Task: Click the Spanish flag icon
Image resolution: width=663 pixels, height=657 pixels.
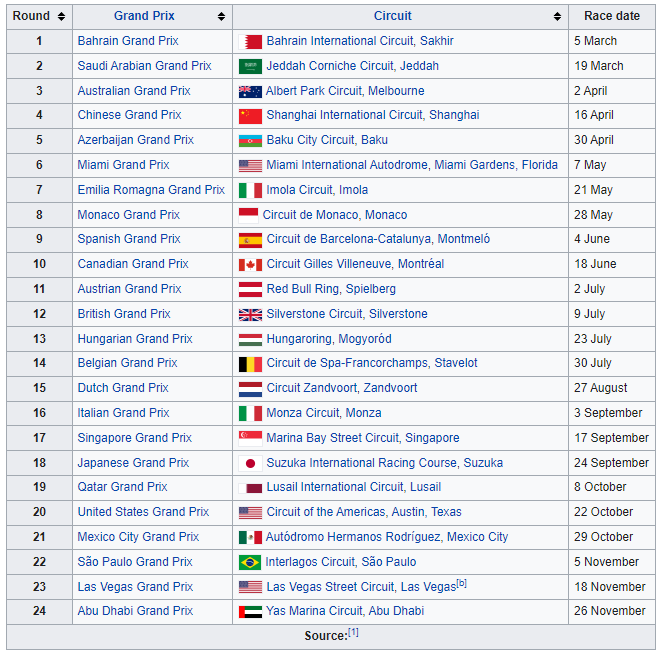Action: pyautogui.click(x=250, y=240)
